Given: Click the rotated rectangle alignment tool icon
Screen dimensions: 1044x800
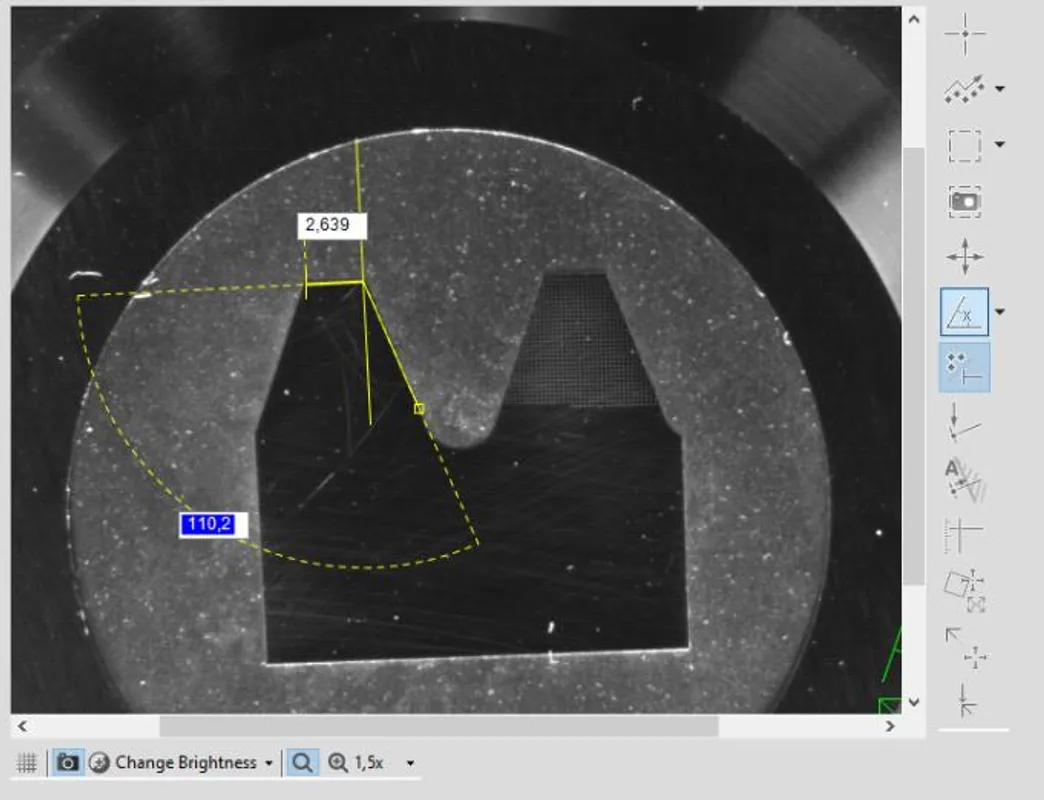Looking at the screenshot, I should 965,590.
